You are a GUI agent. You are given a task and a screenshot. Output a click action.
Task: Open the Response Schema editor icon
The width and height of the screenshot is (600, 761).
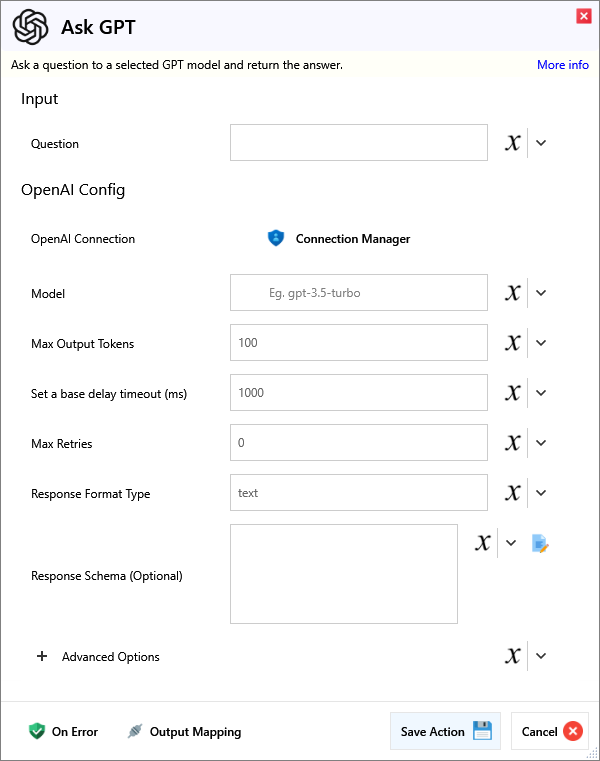point(541,543)
